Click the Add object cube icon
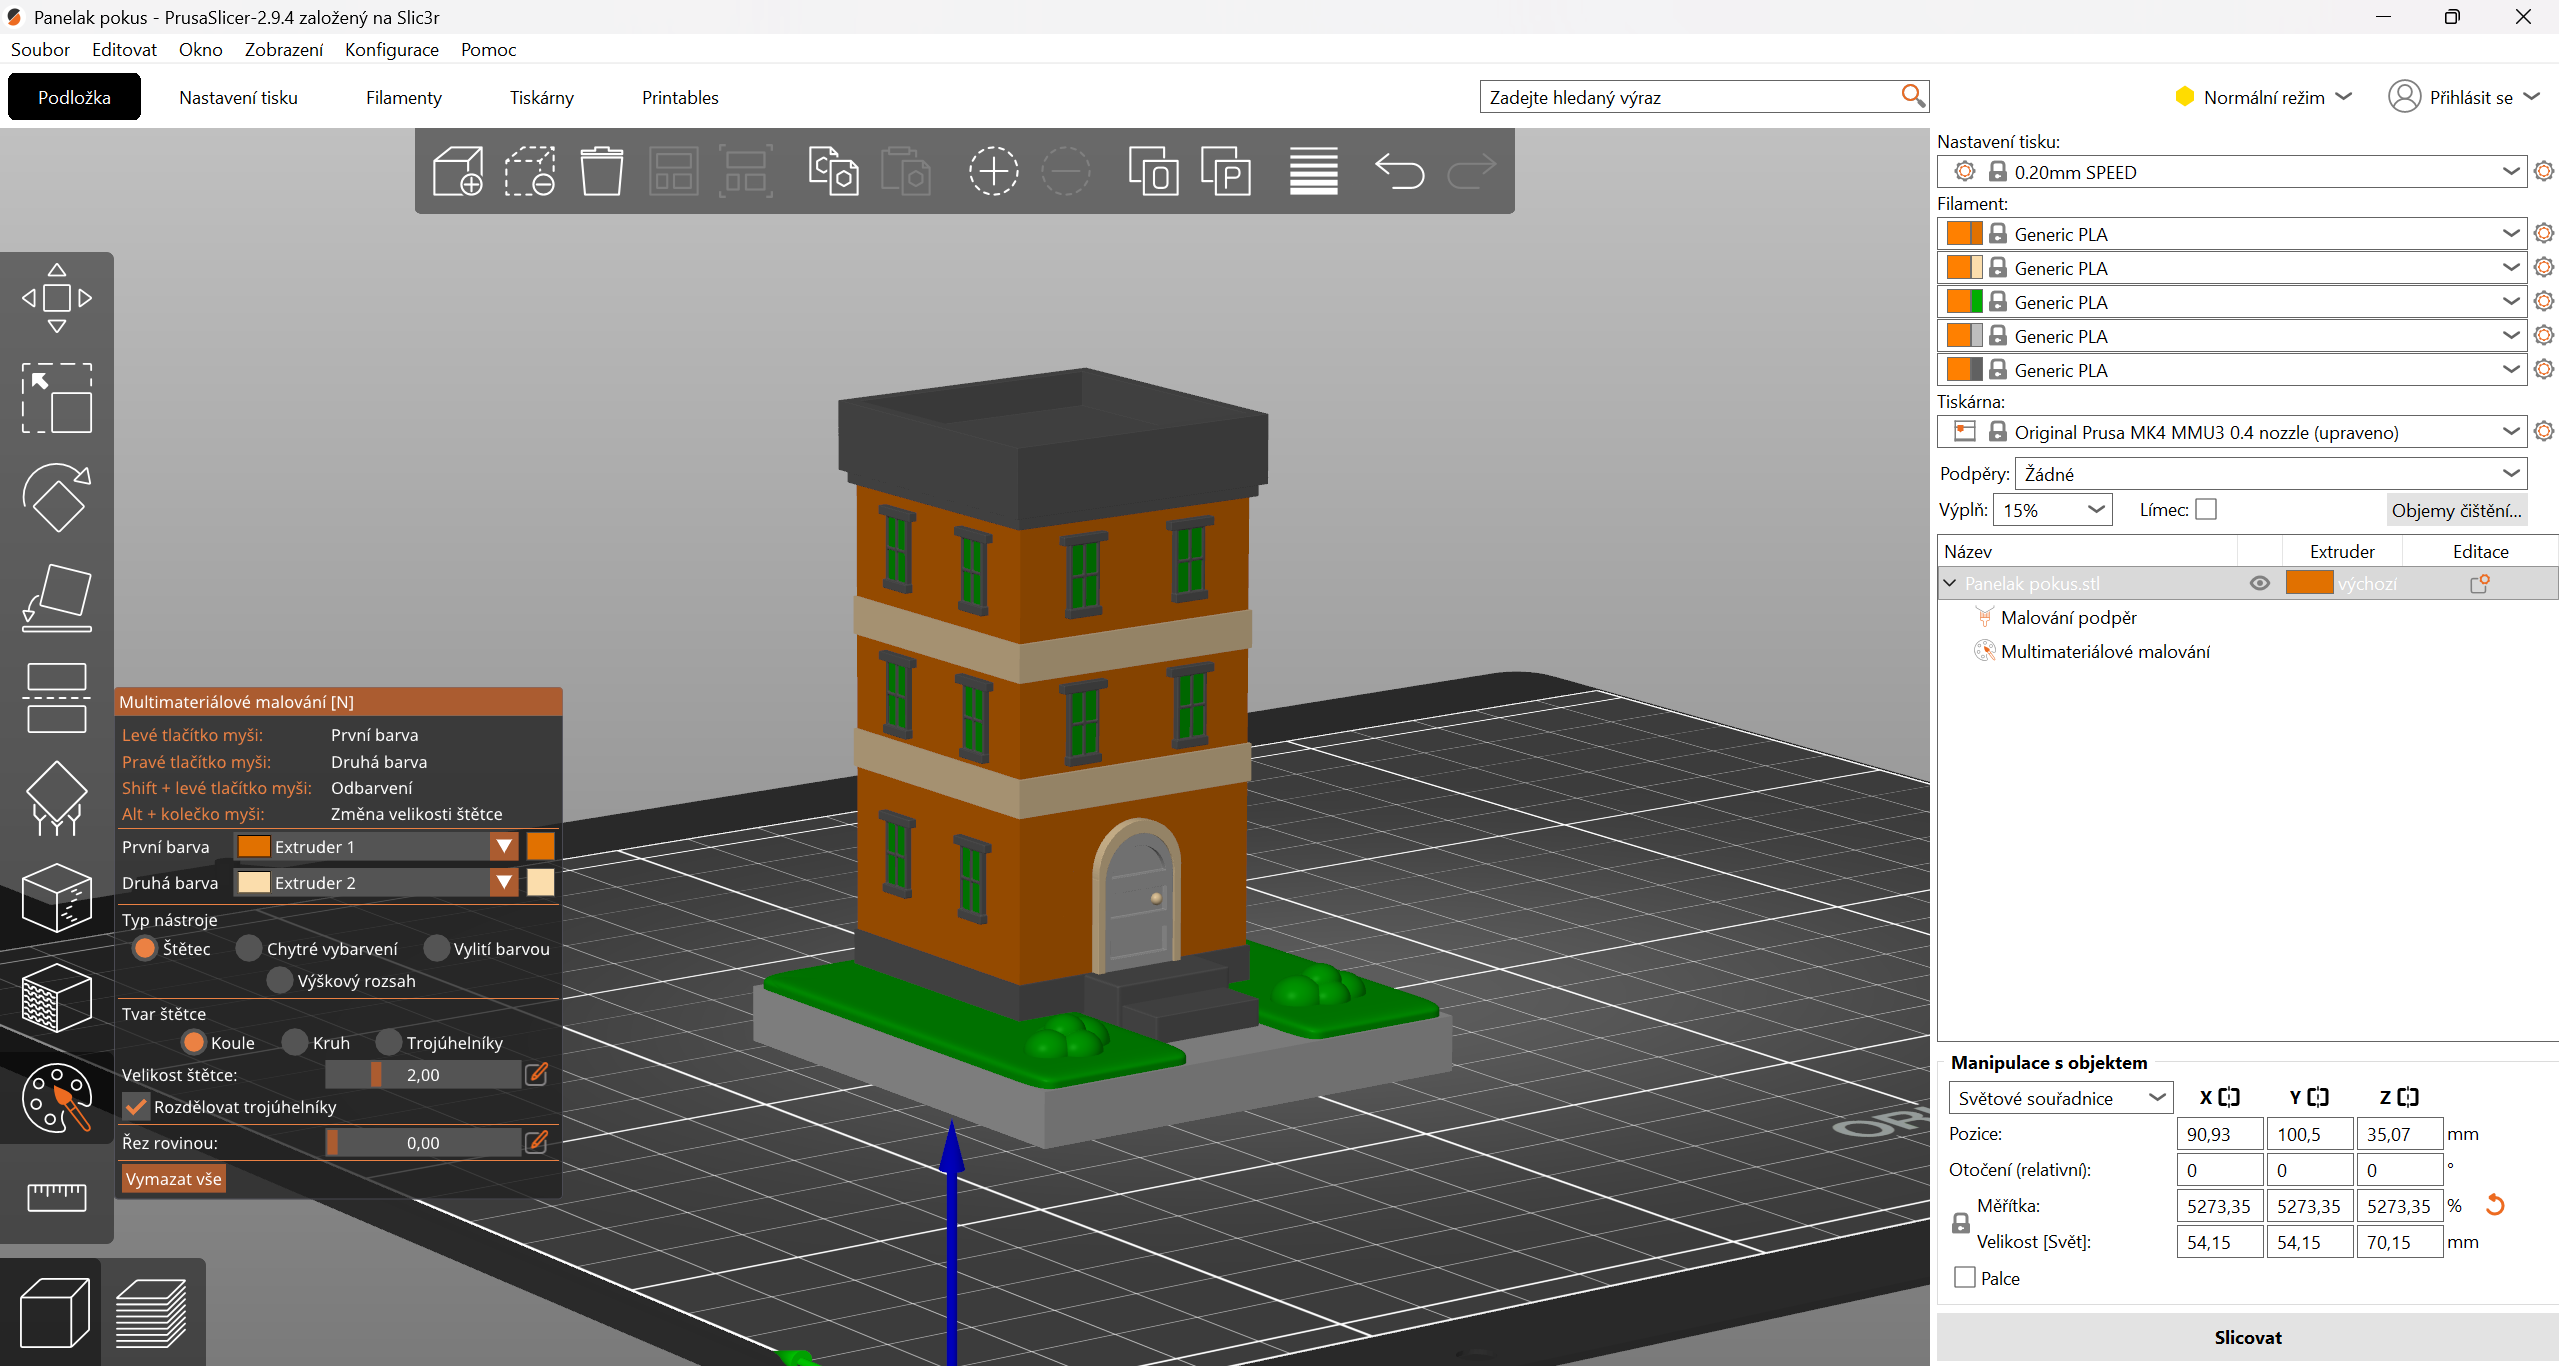This screenshot has width=2559, height=1366. point(458,171)
